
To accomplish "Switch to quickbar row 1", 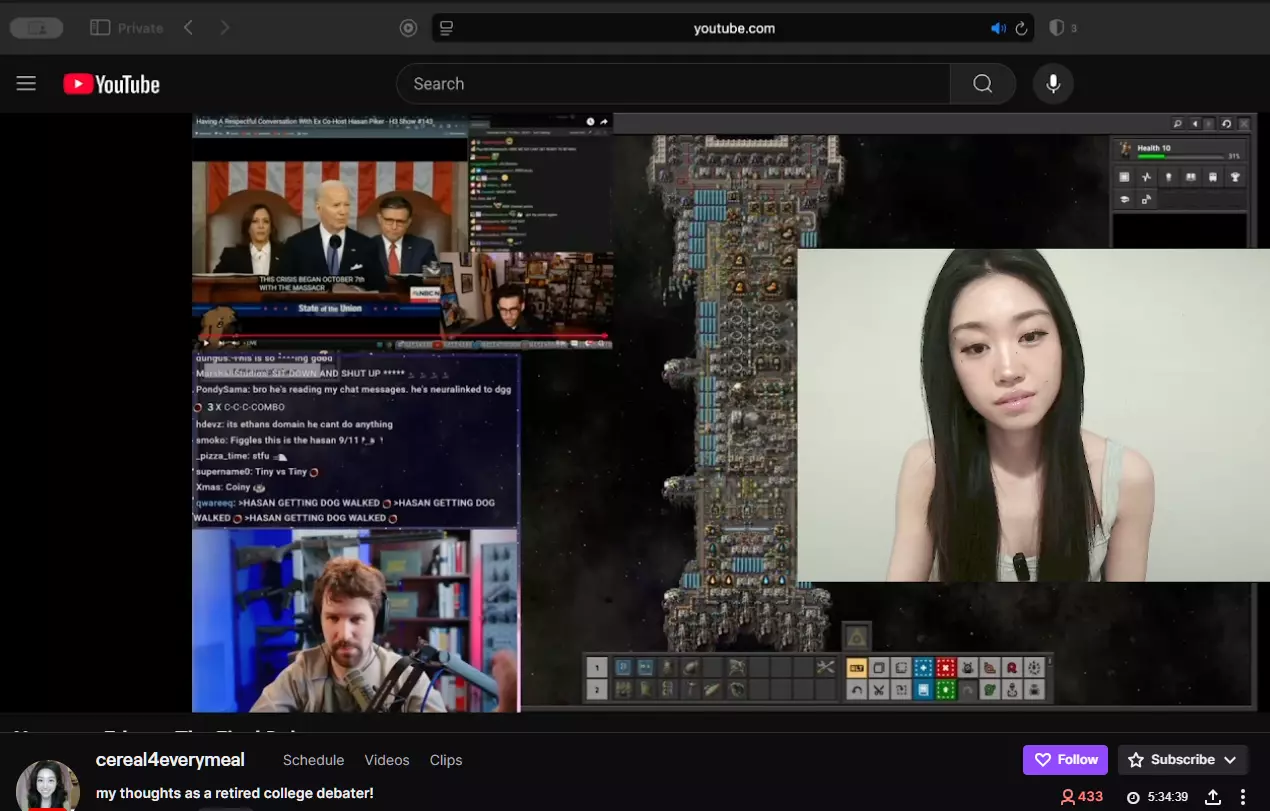I will pyautogui.click(x=597, y=668).
